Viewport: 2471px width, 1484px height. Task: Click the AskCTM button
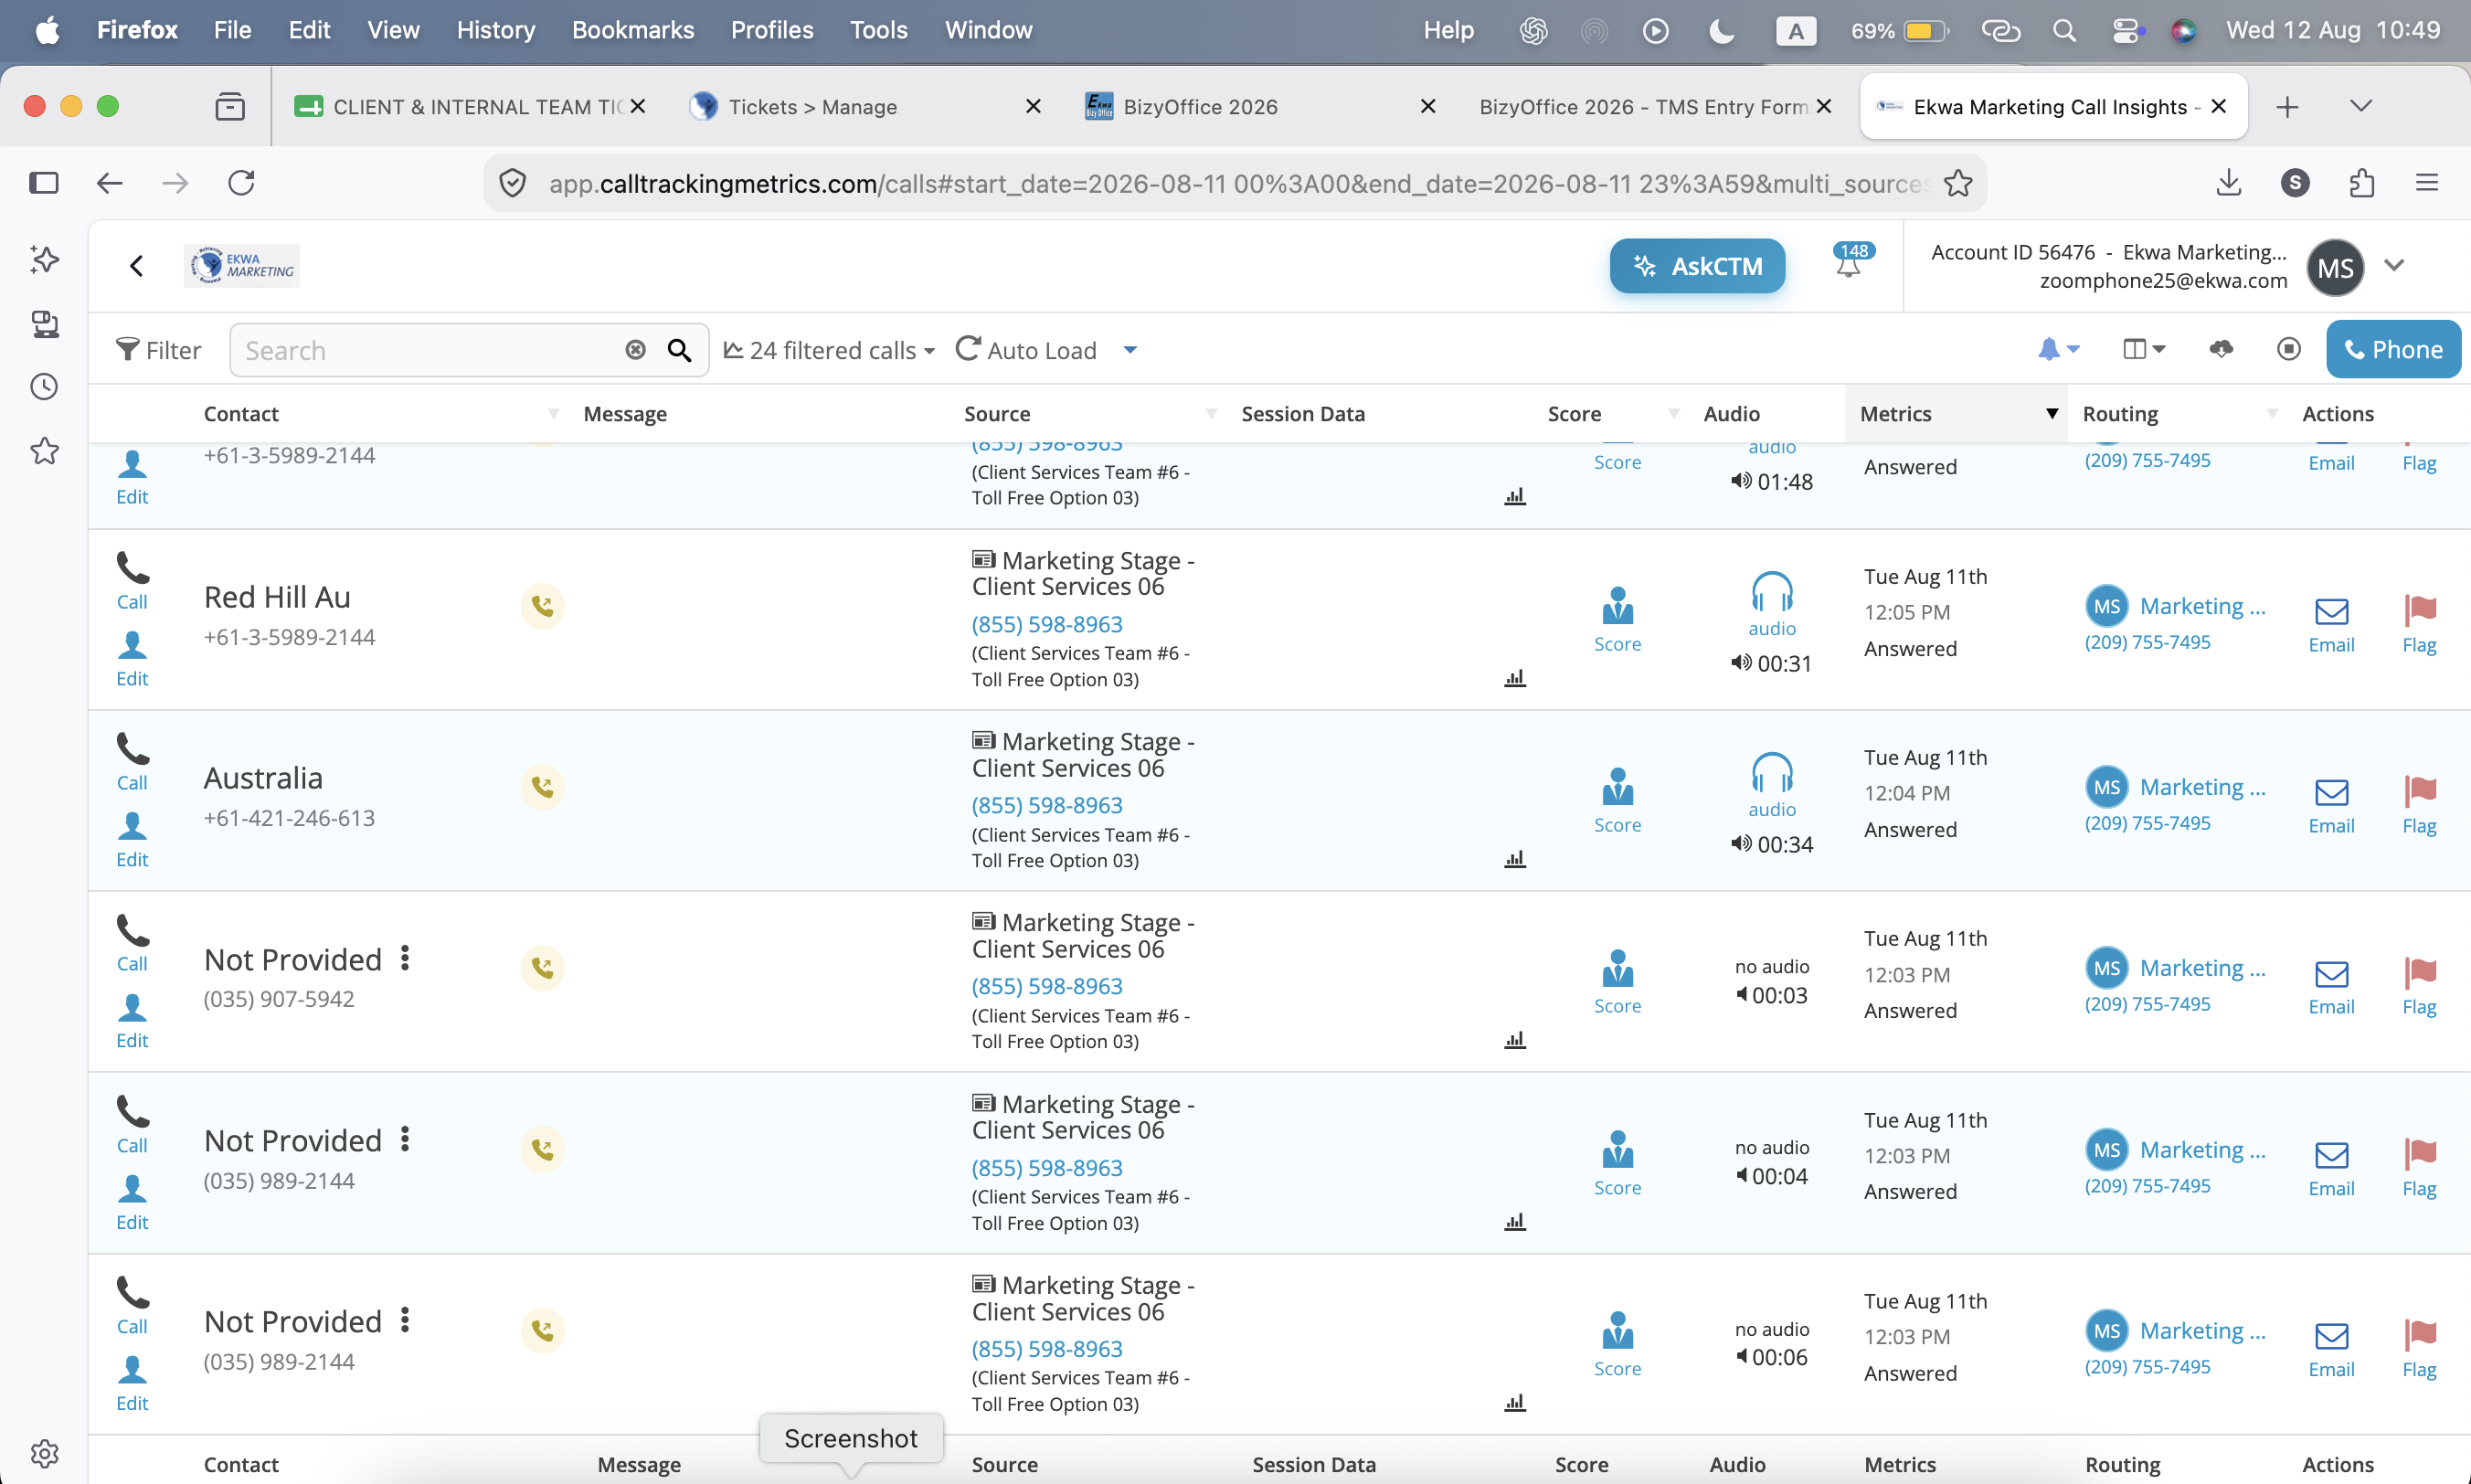click(1697, 266)
